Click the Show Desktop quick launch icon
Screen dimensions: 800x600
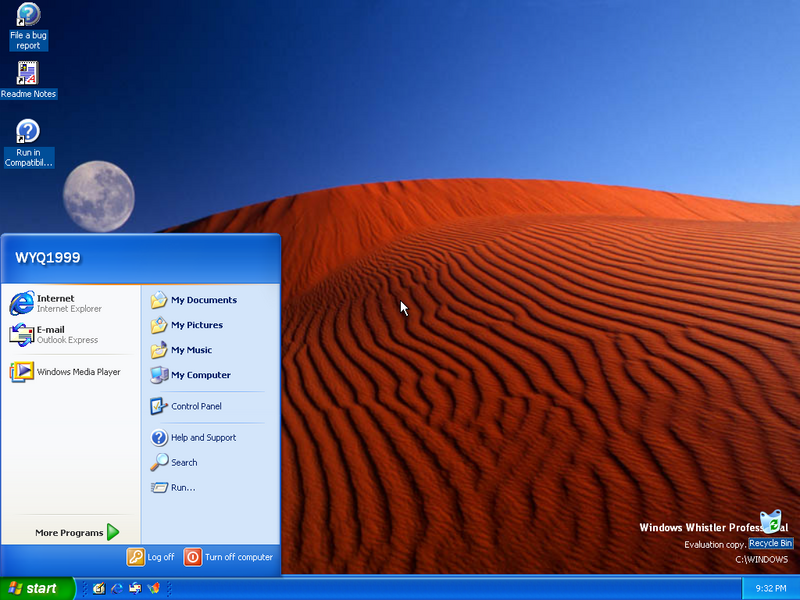point(98,589)
